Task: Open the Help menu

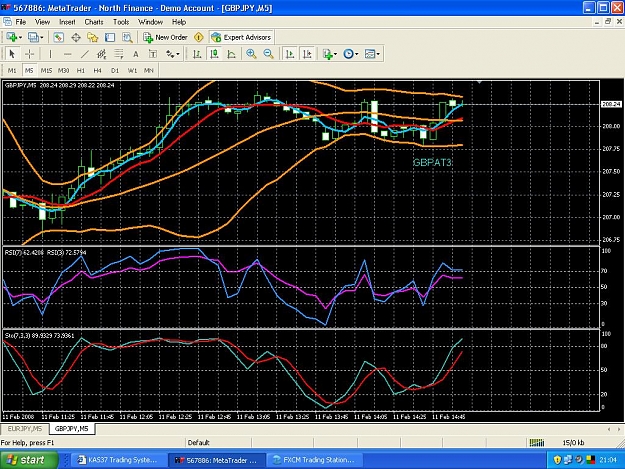Action: tap(179, 22)
